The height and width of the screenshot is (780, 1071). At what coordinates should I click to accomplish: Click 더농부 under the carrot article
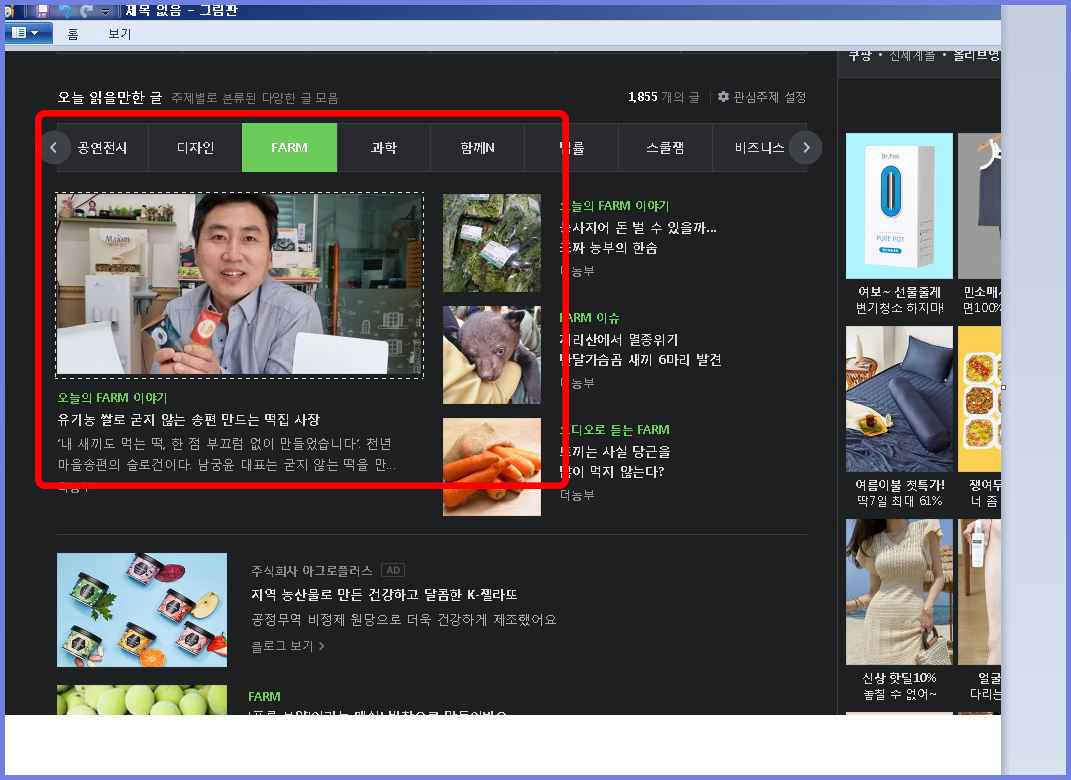coord(577,495)
